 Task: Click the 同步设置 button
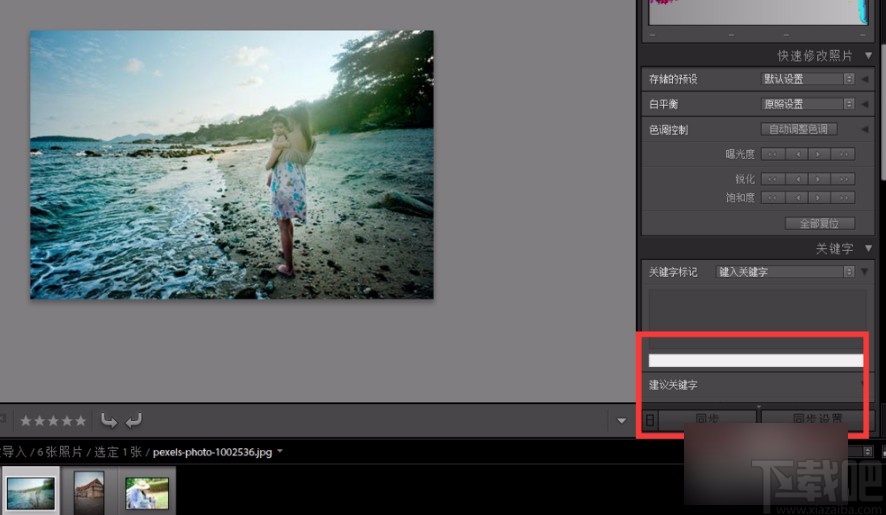(x=817, y=419)
